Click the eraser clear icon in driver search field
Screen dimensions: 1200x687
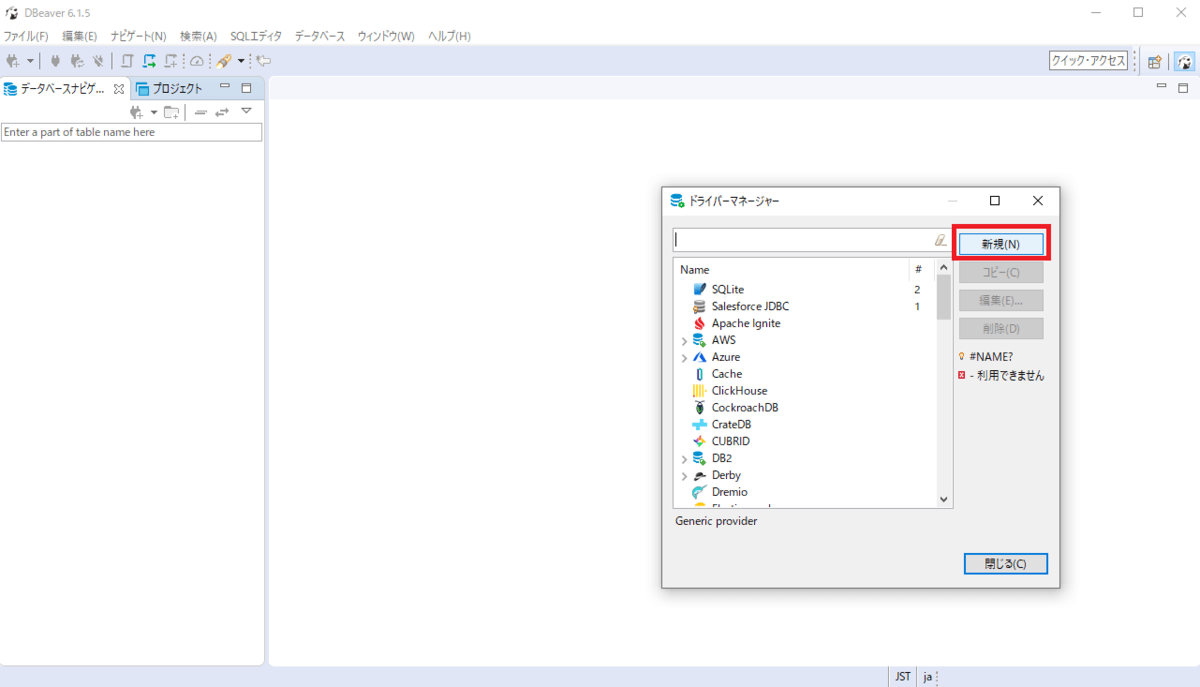[x=940, y=240]
